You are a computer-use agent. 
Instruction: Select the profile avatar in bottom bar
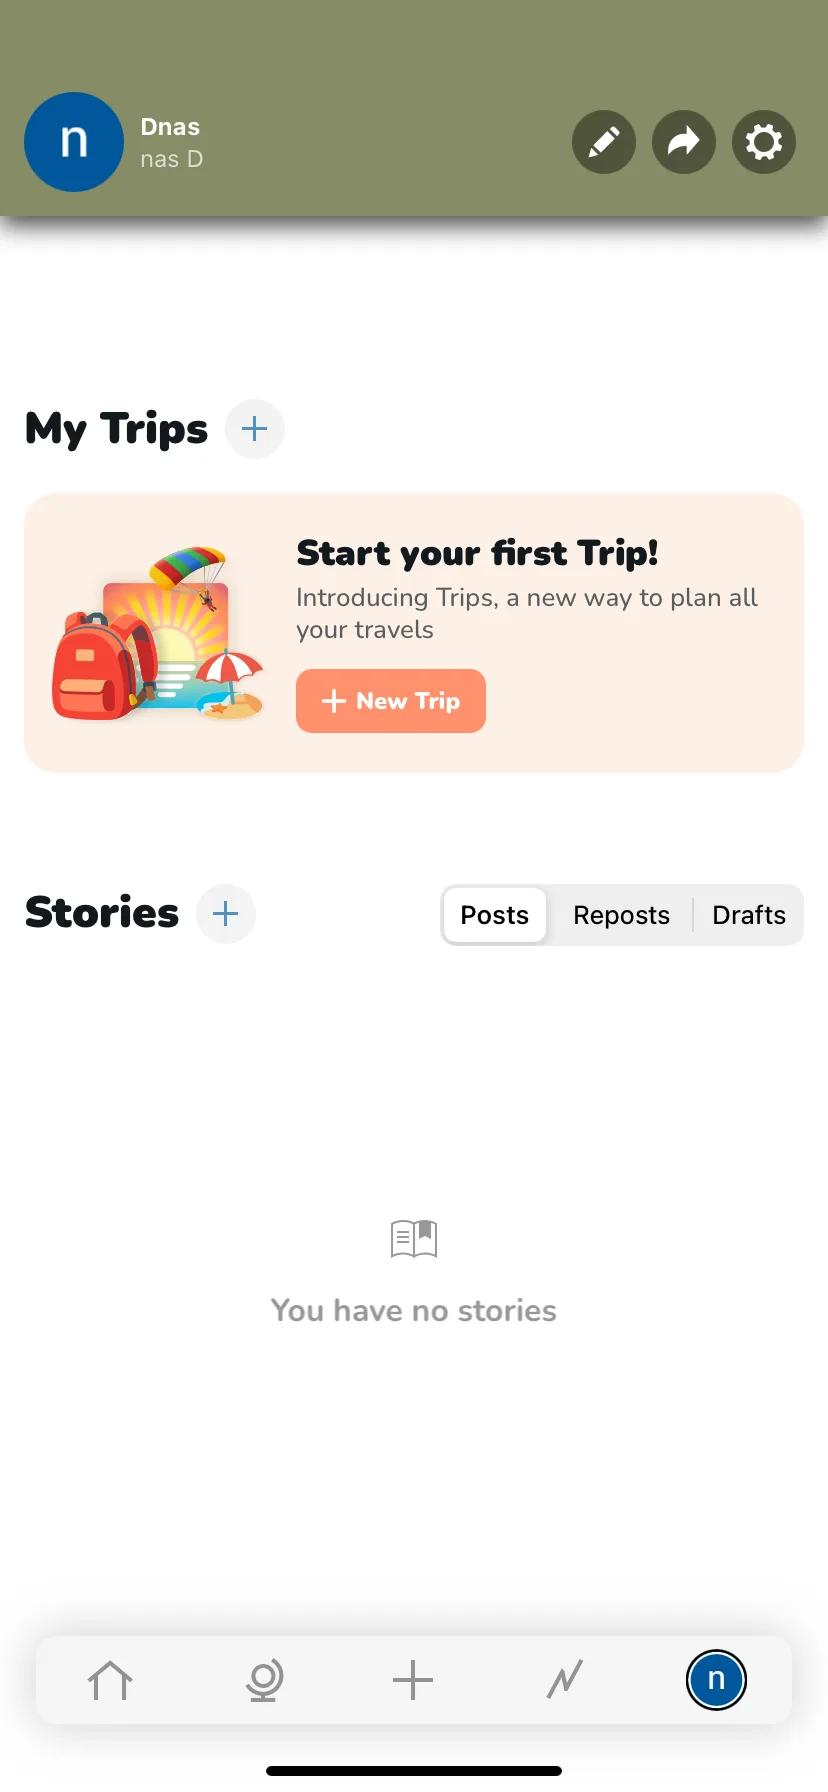pyautogui.click(x=716, y=1680)
